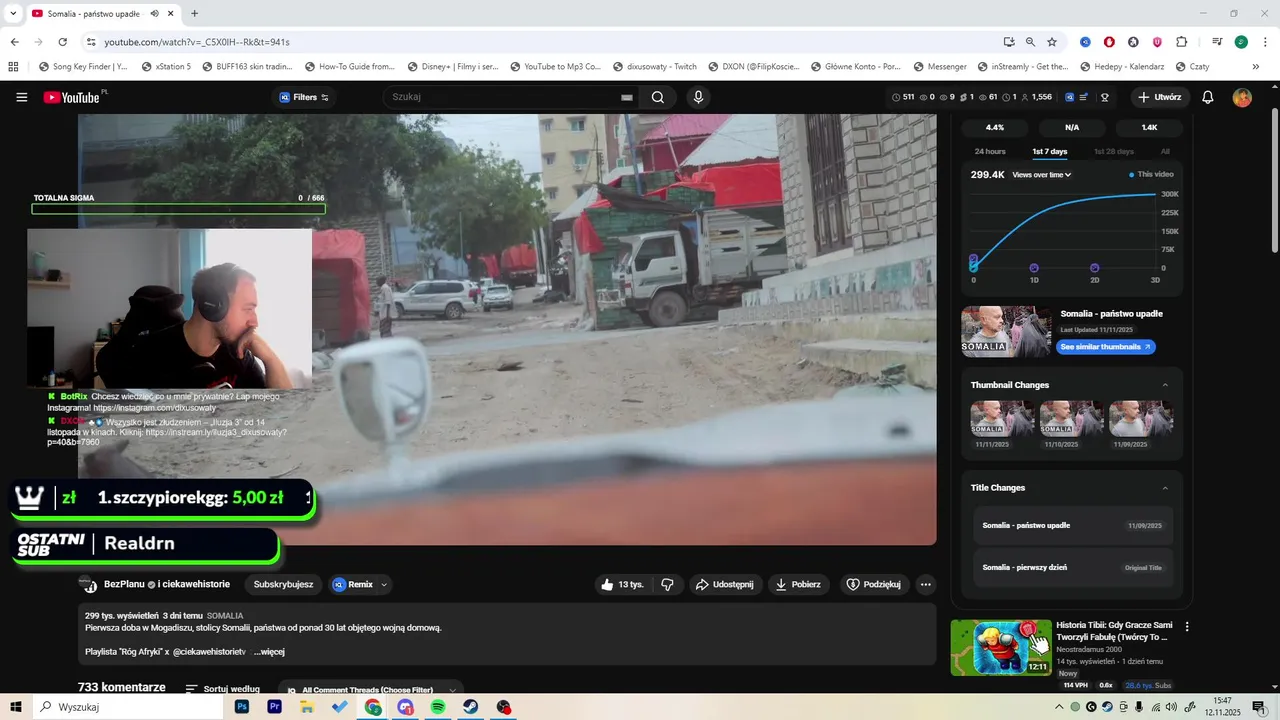1280x720 pixels.
Task: Open the Chrome three-dot menu
Action: tap(1264, 42)
